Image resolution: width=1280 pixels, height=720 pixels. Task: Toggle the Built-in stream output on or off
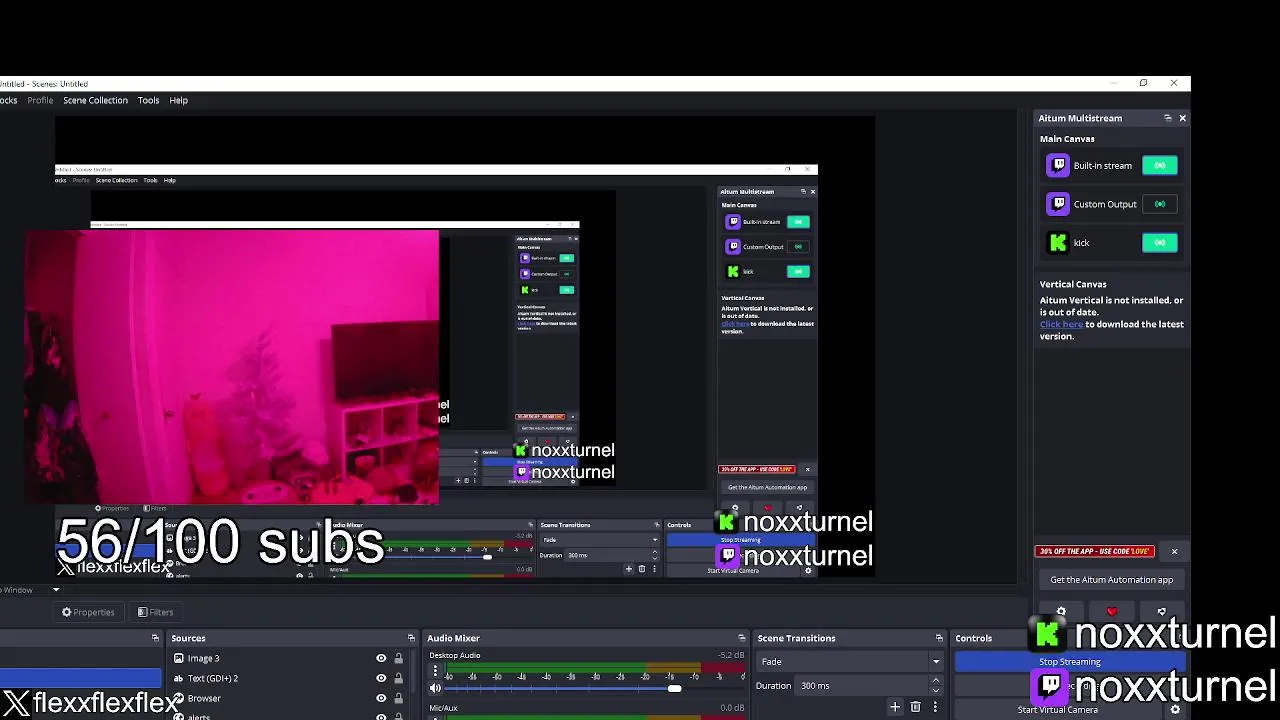click(1160, 165)
